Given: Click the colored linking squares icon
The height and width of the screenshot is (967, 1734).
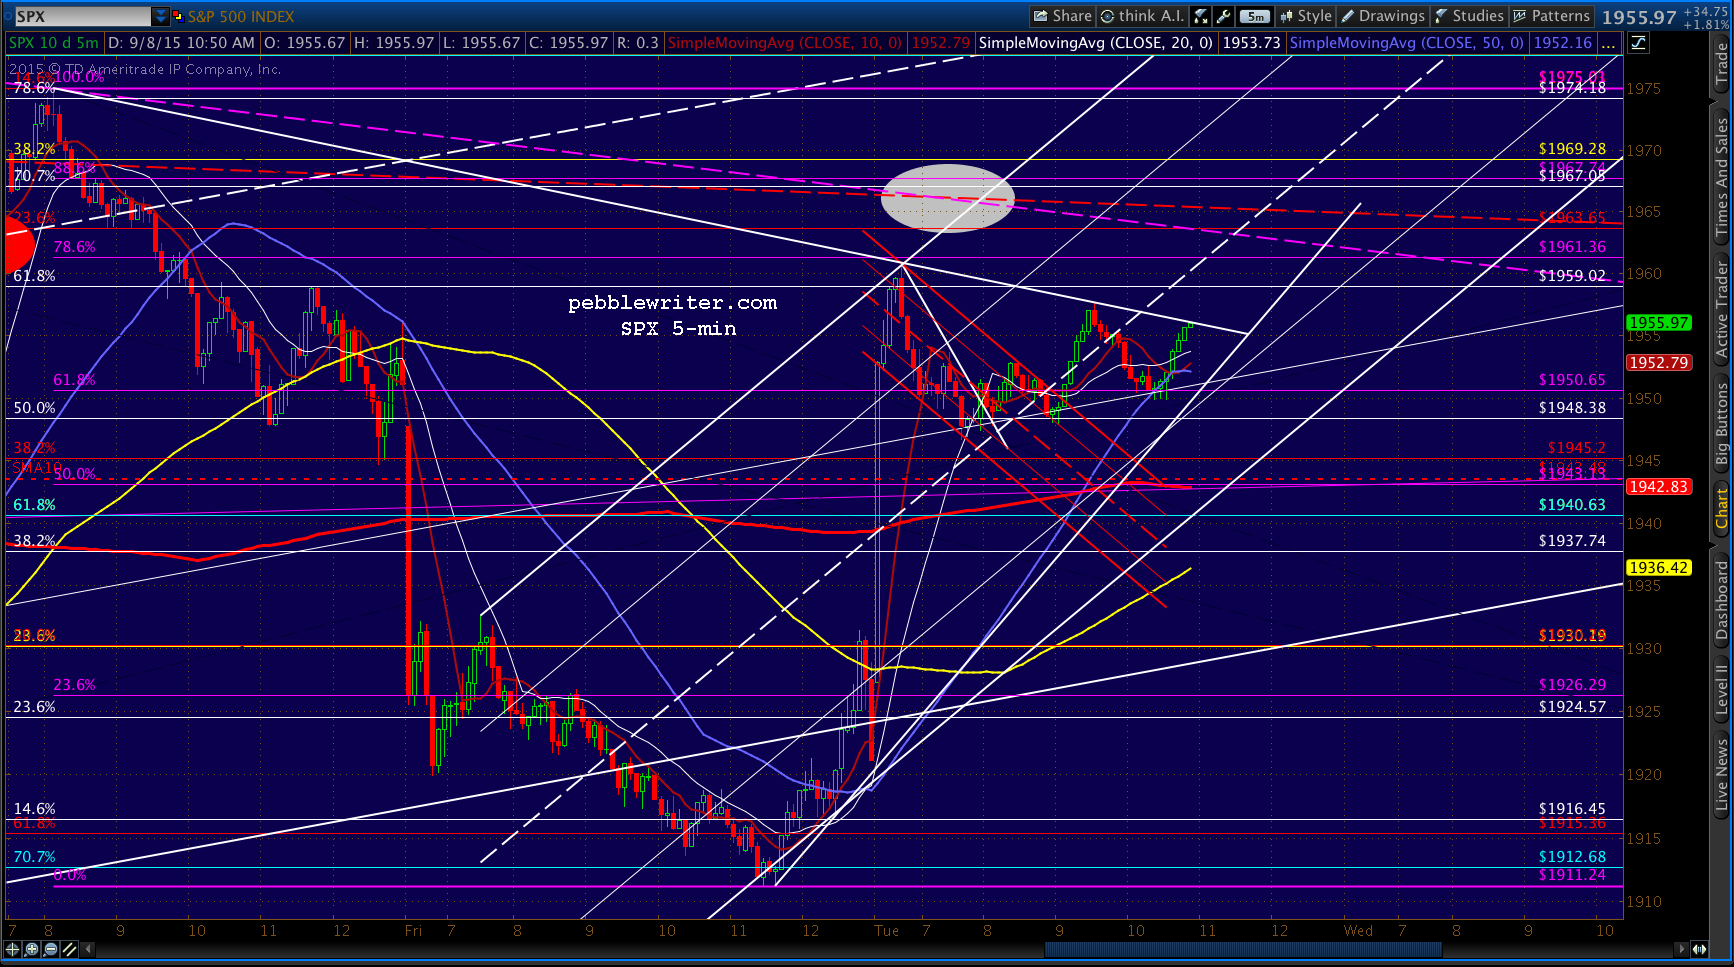Looking at the screenshot, I should (178, 16).
